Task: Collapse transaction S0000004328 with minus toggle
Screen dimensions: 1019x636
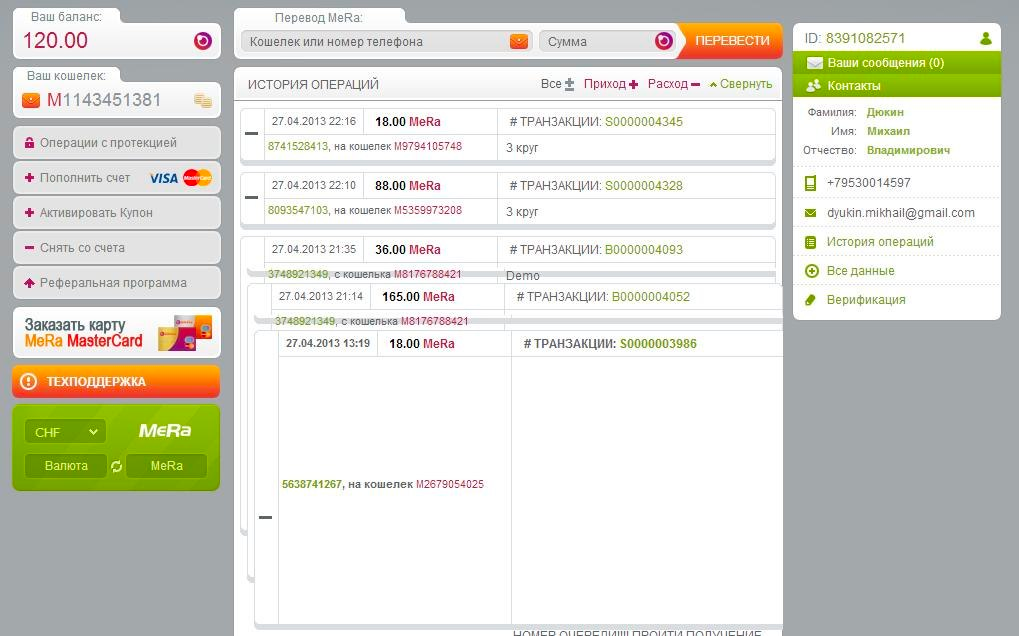Action: point(252,197)
